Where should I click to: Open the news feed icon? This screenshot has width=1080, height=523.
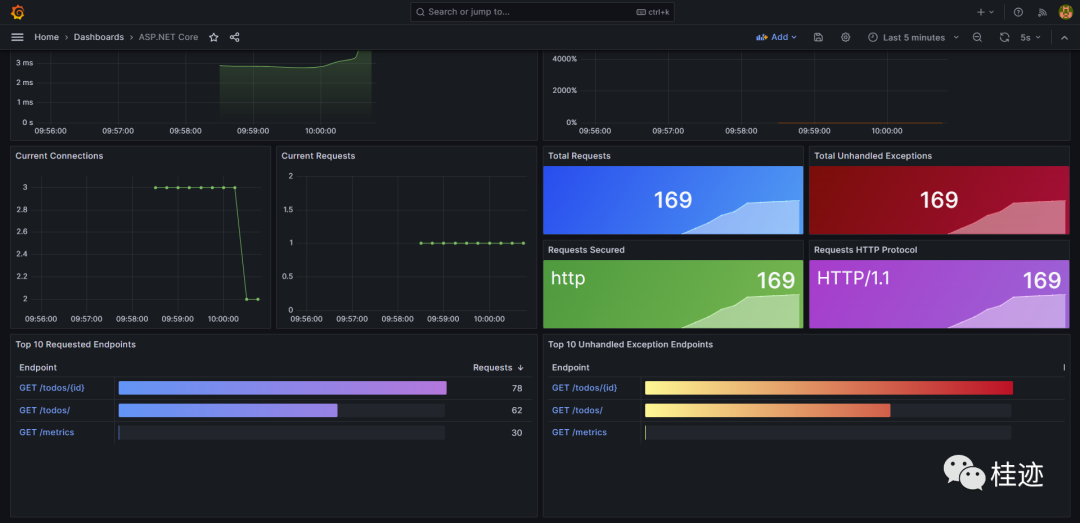1043,12
